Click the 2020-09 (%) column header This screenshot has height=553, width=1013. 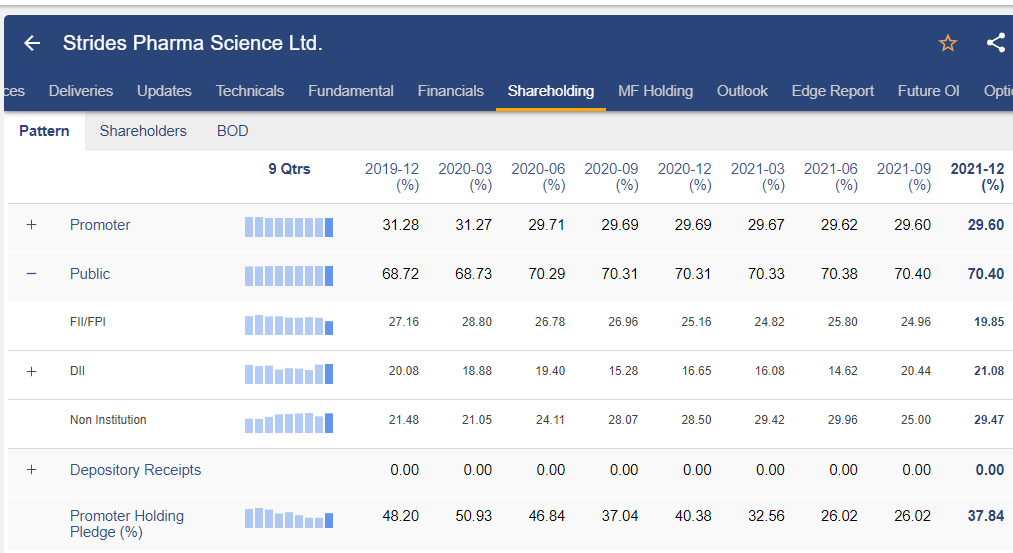(x=611, y=177)
